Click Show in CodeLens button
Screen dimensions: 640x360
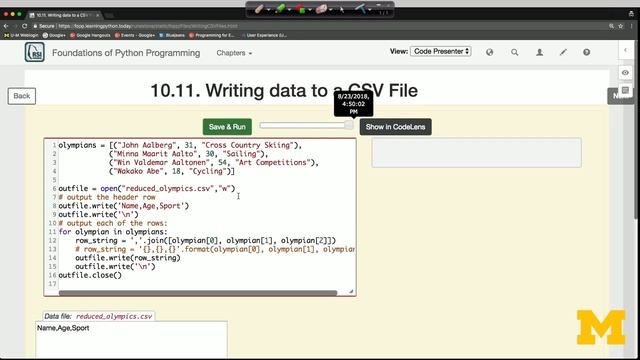pos(396,127)
